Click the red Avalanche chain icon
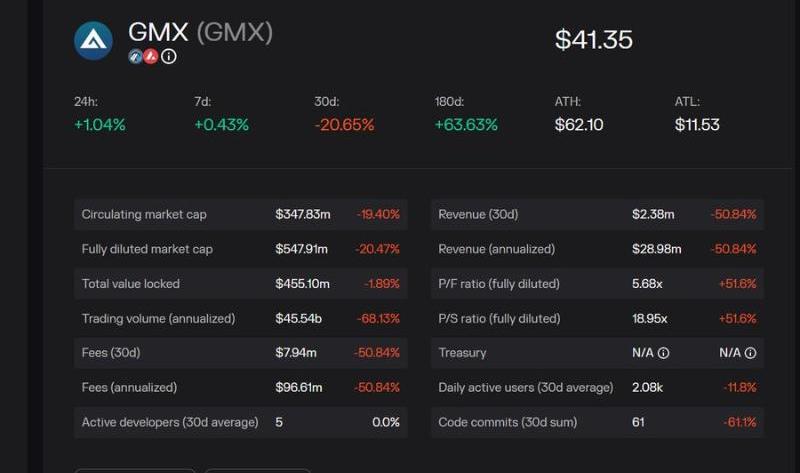 click(x=150, y=57)
